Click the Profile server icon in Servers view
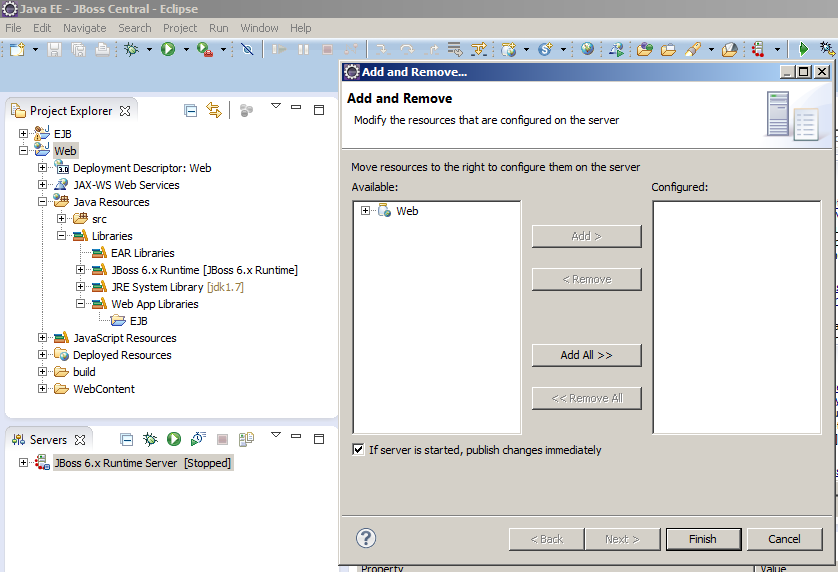Screen dimensions: 838x572 198,439
